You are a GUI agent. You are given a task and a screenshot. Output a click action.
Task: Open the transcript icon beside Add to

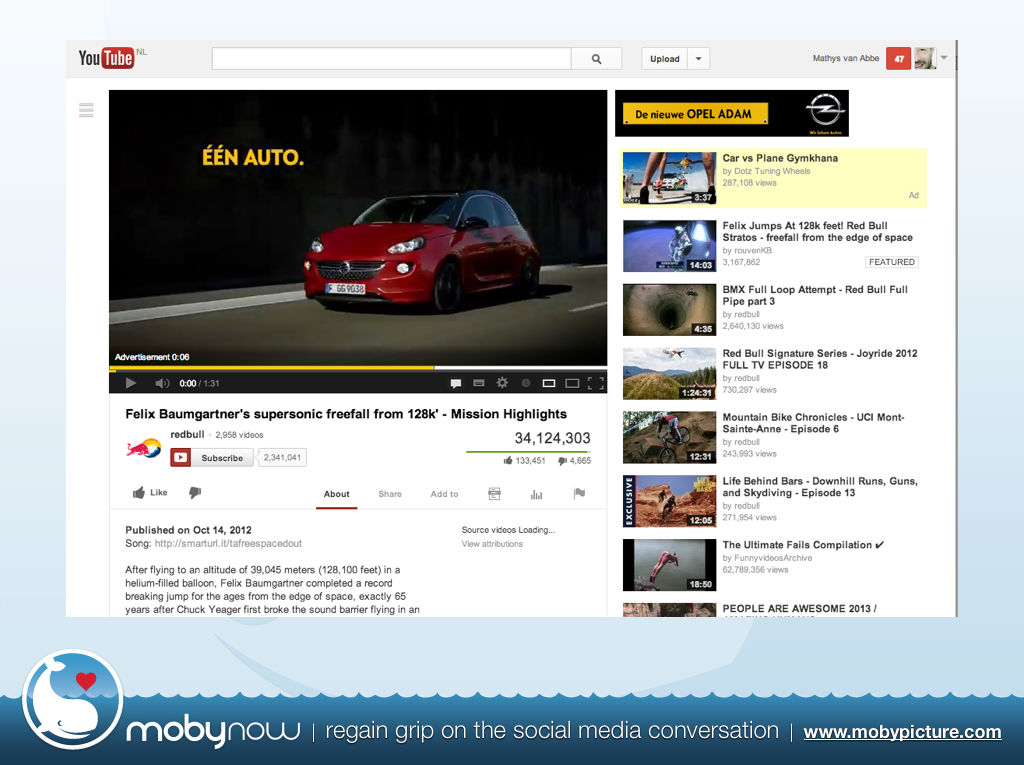click(x=494, y=494)
